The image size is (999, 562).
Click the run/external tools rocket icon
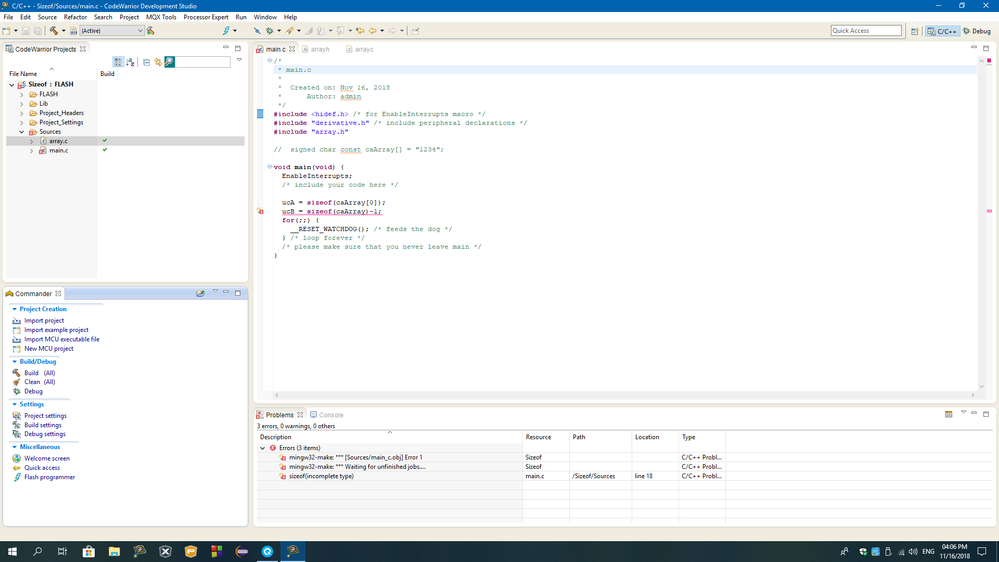click(290, 31)
